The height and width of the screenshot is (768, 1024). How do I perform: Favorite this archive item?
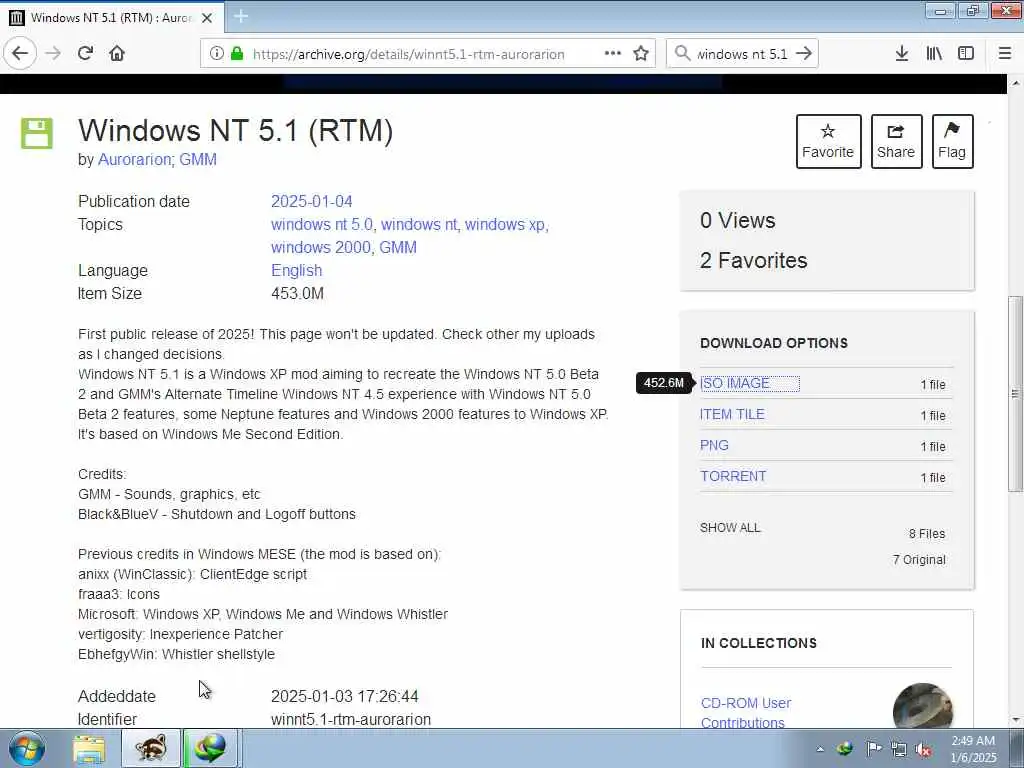coord(828,141)
